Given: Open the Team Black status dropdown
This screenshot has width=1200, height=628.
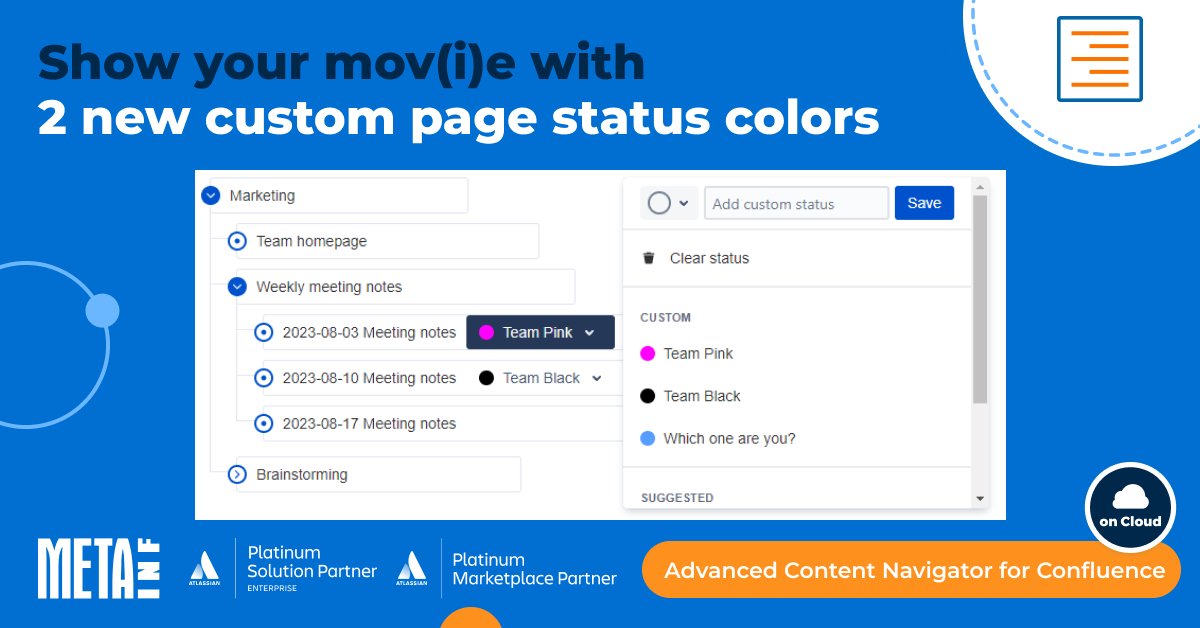Looking at the screenshot, I should tap(541, 378).
